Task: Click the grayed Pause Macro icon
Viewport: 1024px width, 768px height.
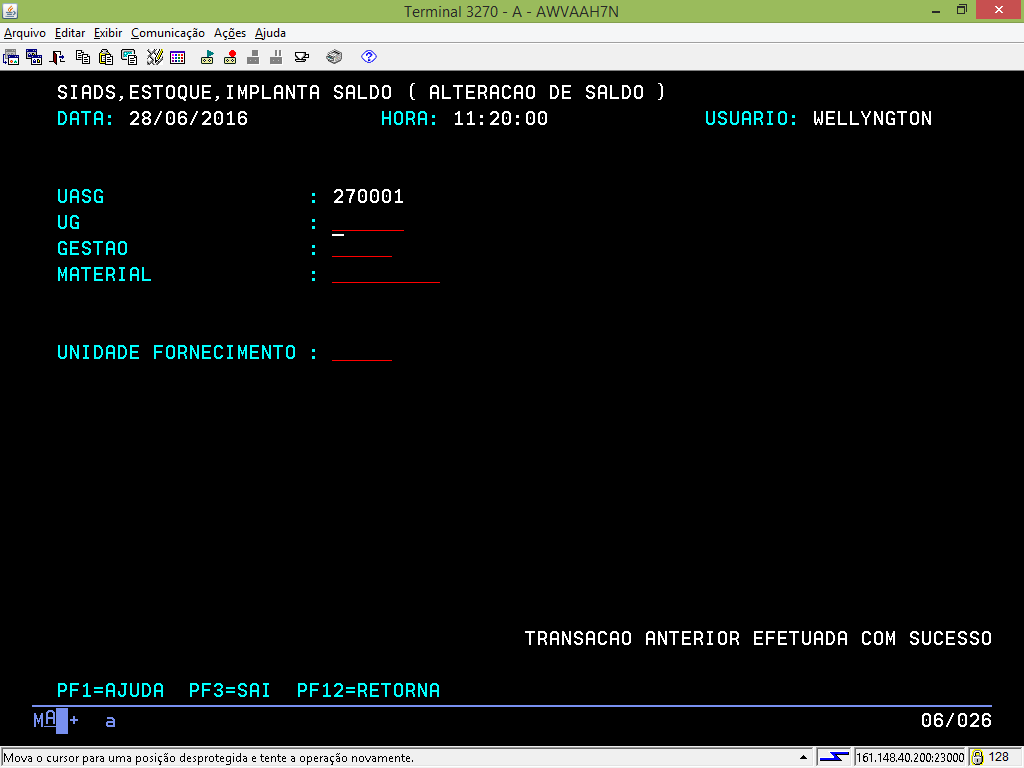Action: click(x=276, y=57)
